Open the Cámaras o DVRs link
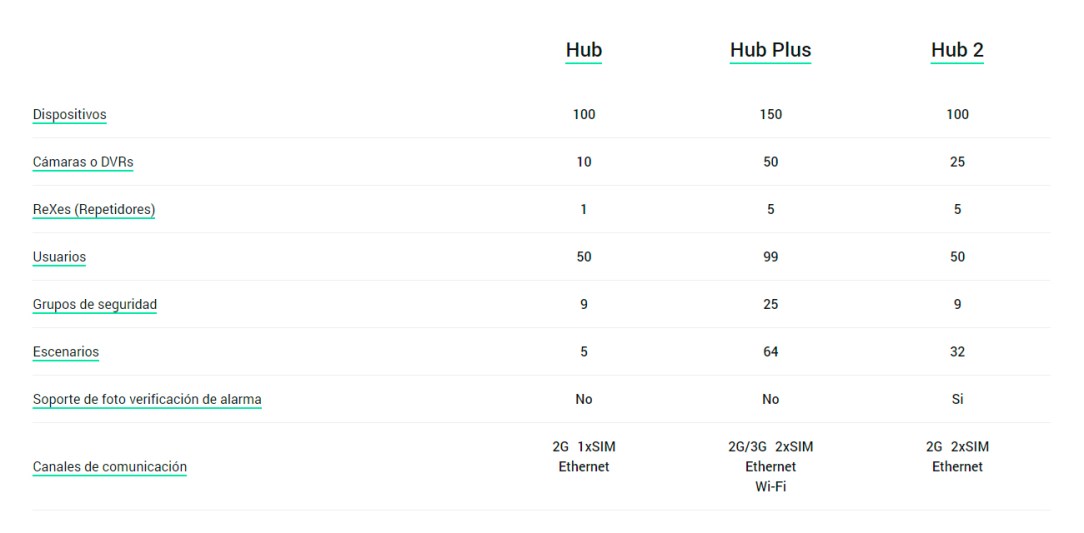This screenshot has height=533, width=1084. click(83, 162)
